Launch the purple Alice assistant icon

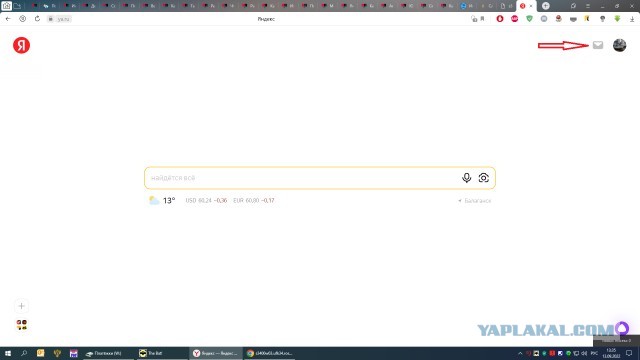(622, 328)
